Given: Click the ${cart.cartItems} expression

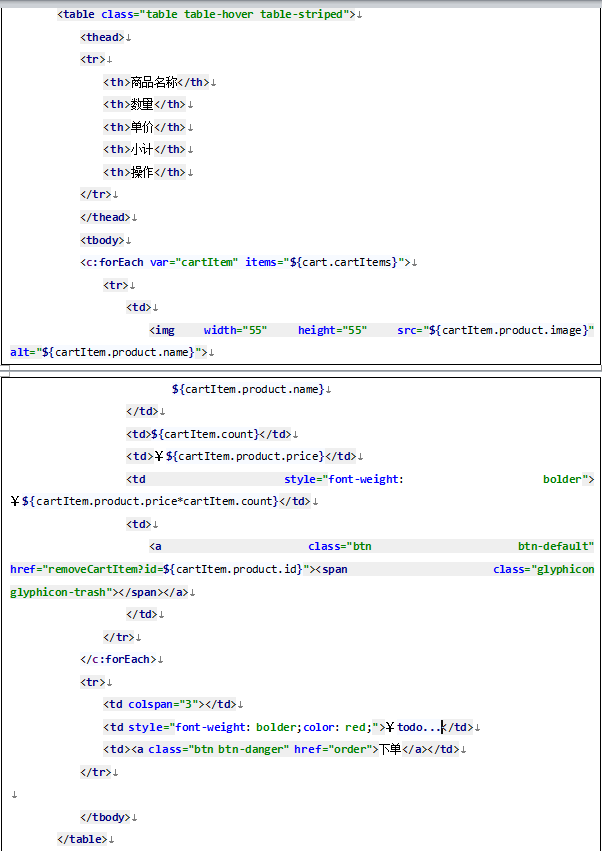Looking at the screenshot, I should [x=344, y=262].
